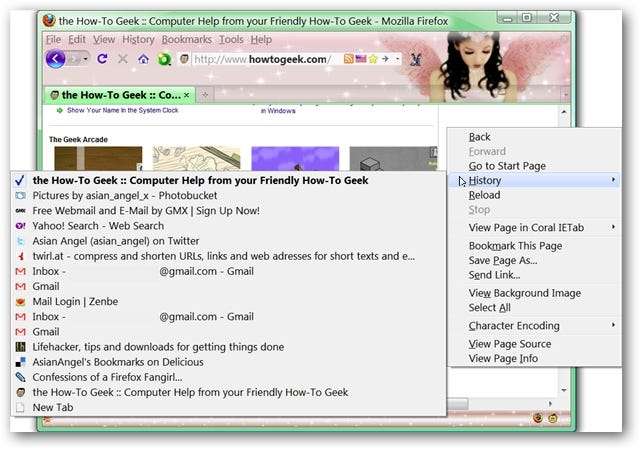This screenshot has width=640, height=450.
Task: Choose Save Page As...
Action: pyautogui.click(x=534, y=261)
